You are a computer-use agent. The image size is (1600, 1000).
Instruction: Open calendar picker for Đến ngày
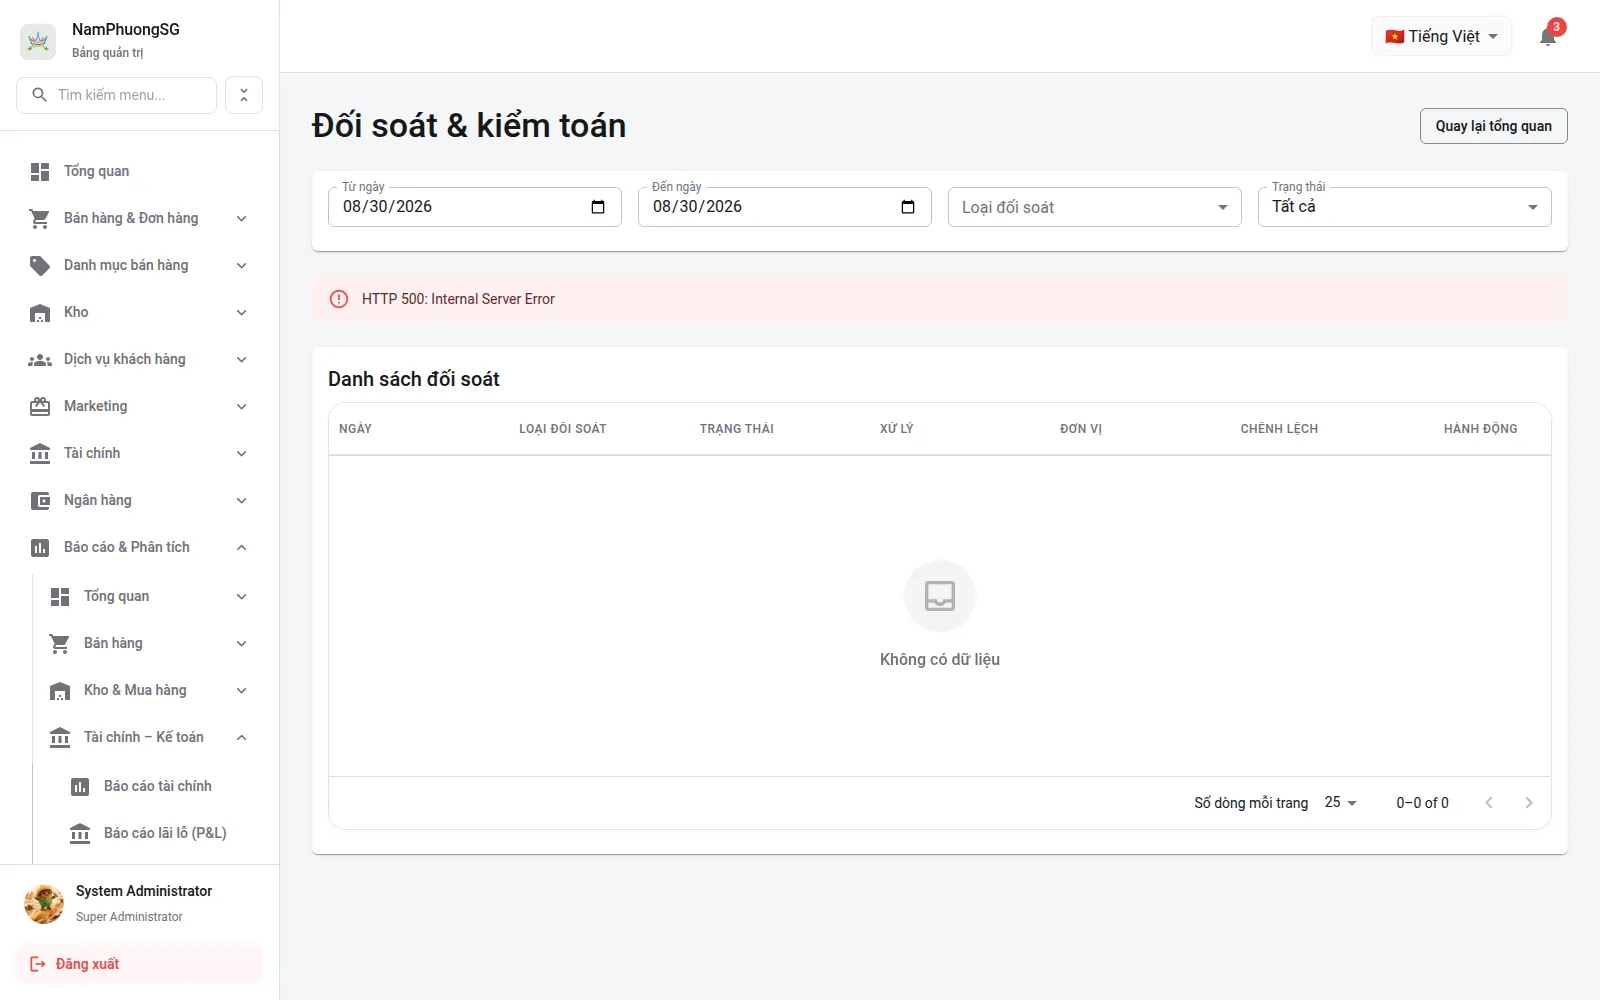[x=908, y=207]
